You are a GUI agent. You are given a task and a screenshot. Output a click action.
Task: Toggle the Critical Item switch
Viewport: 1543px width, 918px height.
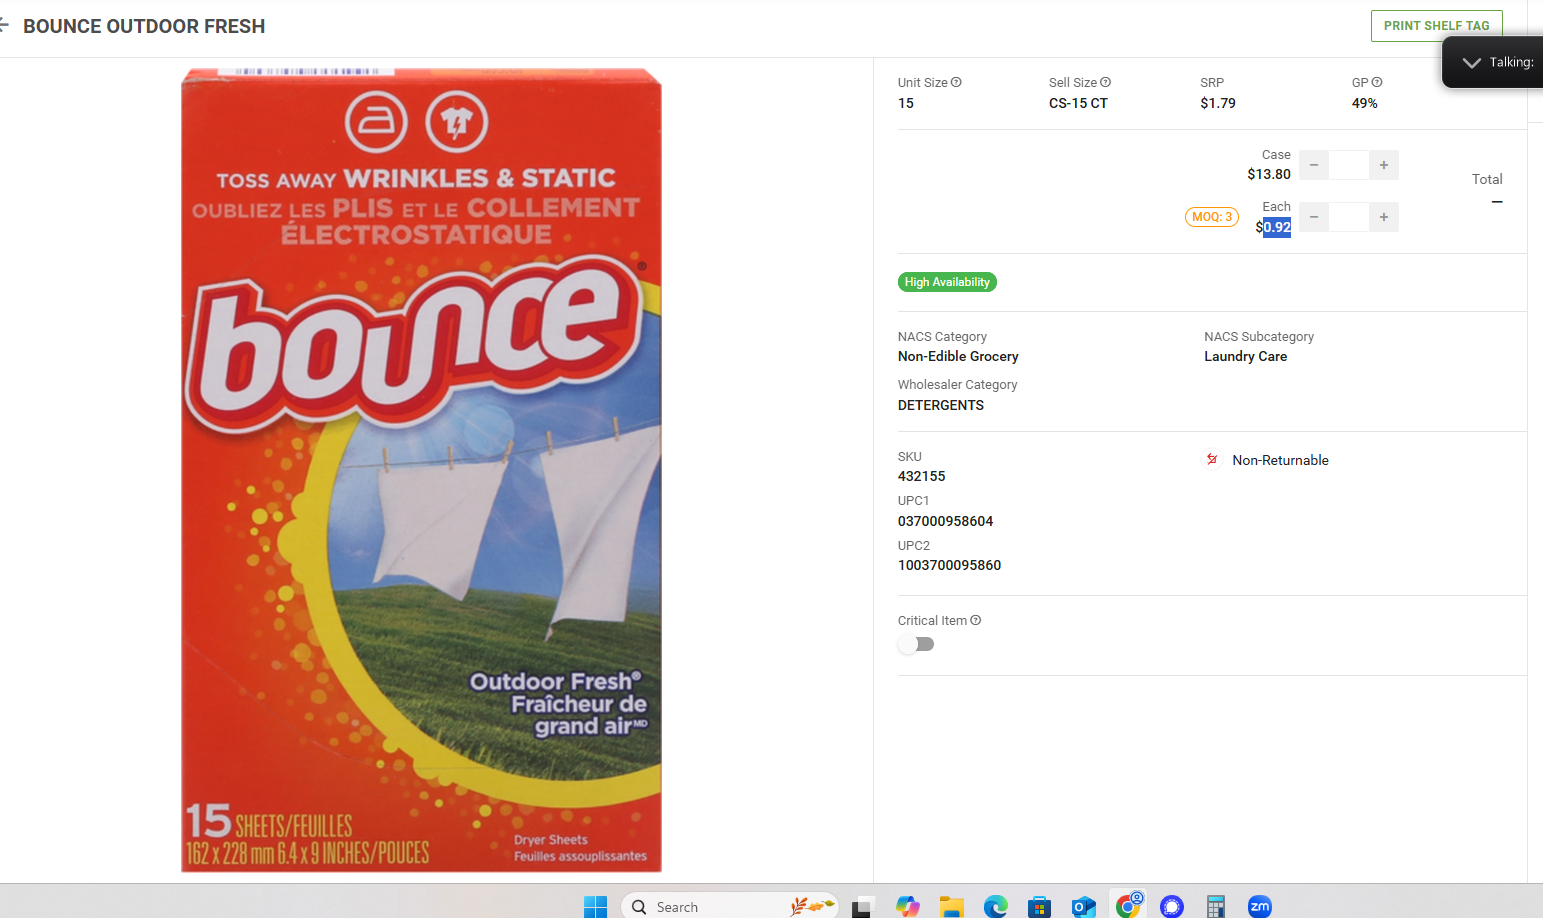tap(916, 644)
